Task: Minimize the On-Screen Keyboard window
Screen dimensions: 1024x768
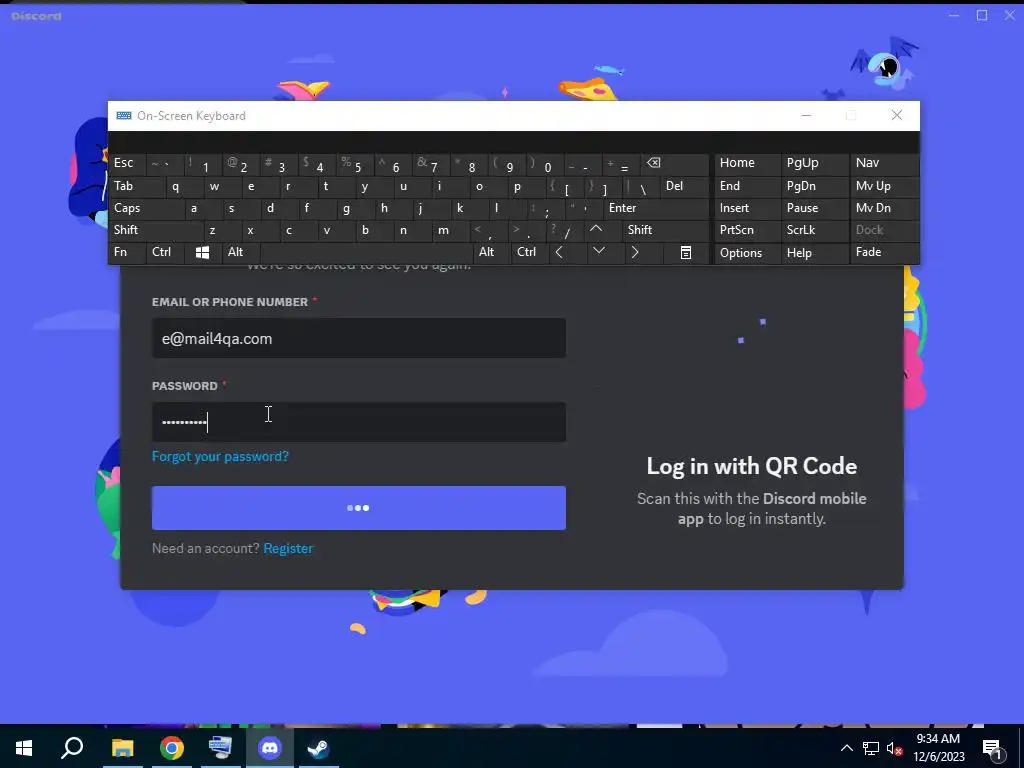Action: [806, 116]
